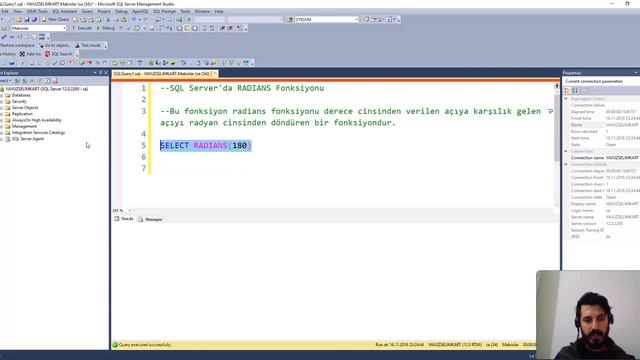Image resolution: width=640 pixels, height=360 pixels.
Task: Expand the Security folder
Action: (x=2, y=101)
